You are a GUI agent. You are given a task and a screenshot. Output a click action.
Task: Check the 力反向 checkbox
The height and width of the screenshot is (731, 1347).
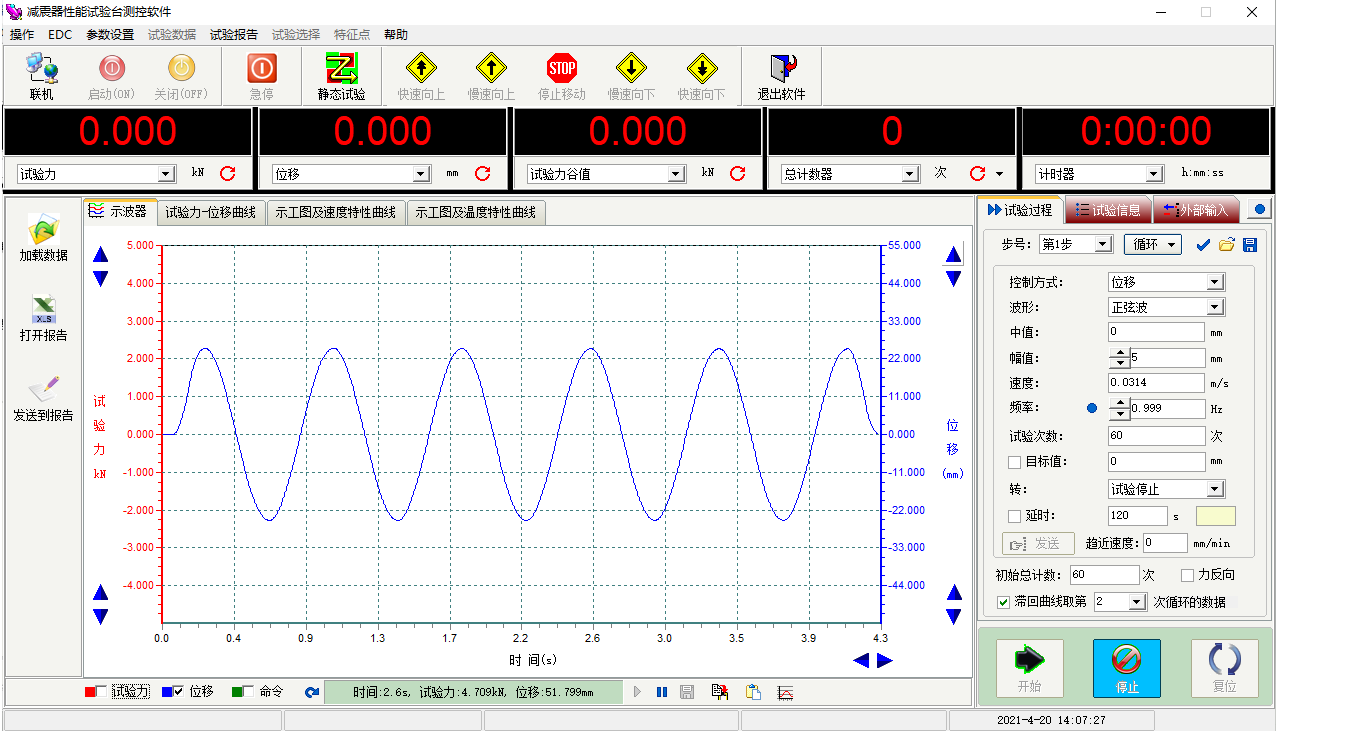coord(1187,575)
